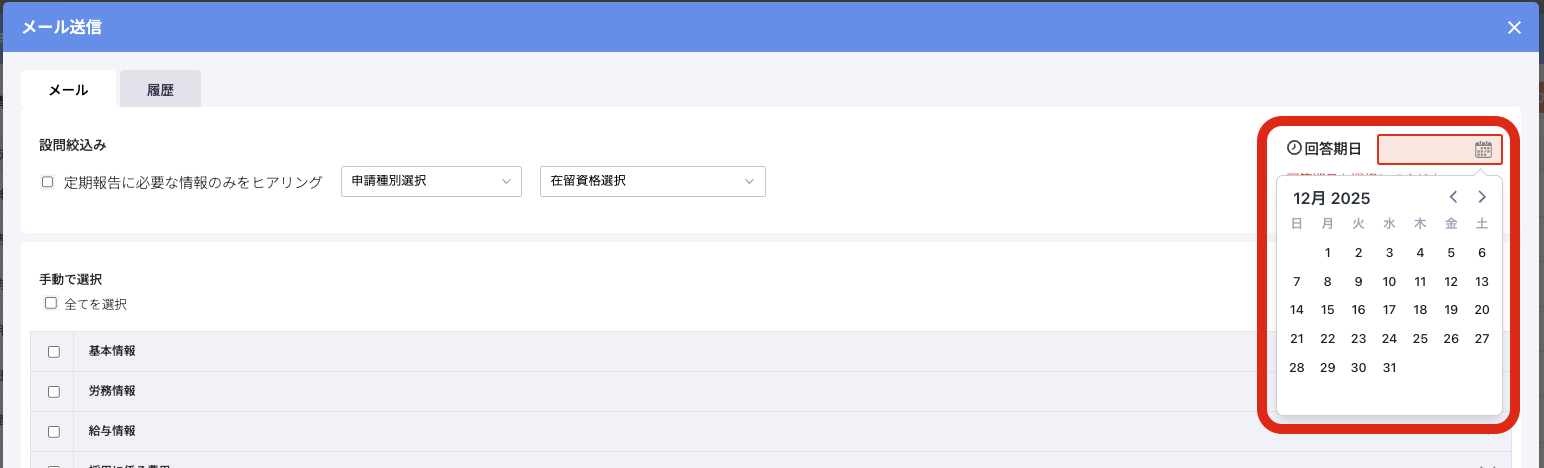
Task: Switch to the メール tab
Action: point(69,89)
